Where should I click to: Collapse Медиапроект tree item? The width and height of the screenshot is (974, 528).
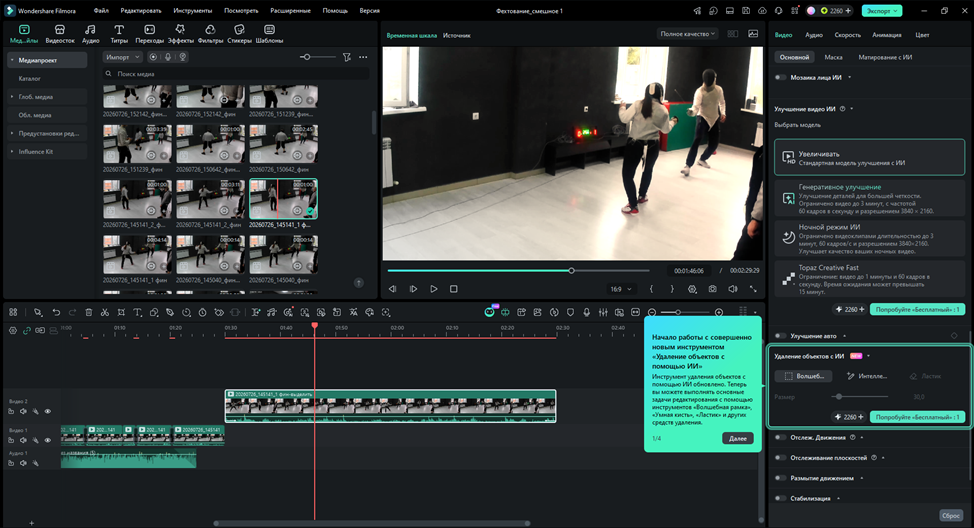pyautogui.click(x=12, y=60)
